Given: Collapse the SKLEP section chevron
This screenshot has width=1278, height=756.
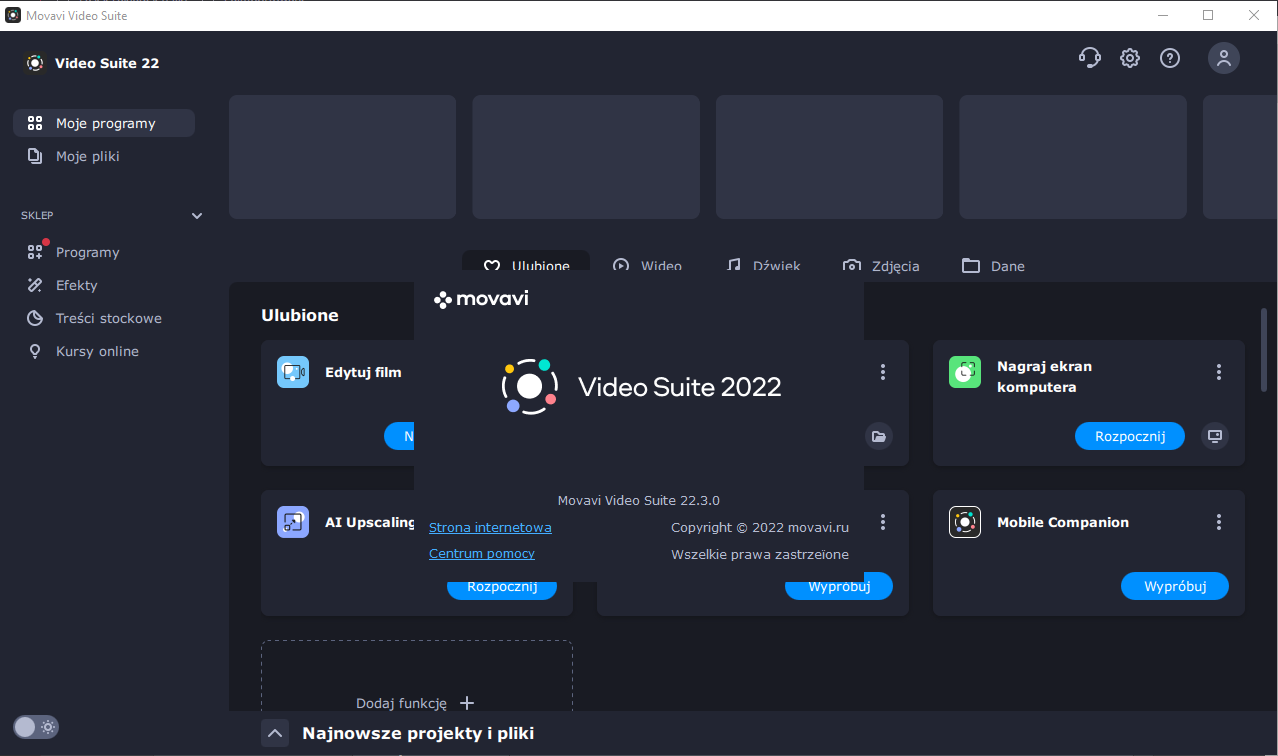Looking at the screenshot, I should pos(197,216).
